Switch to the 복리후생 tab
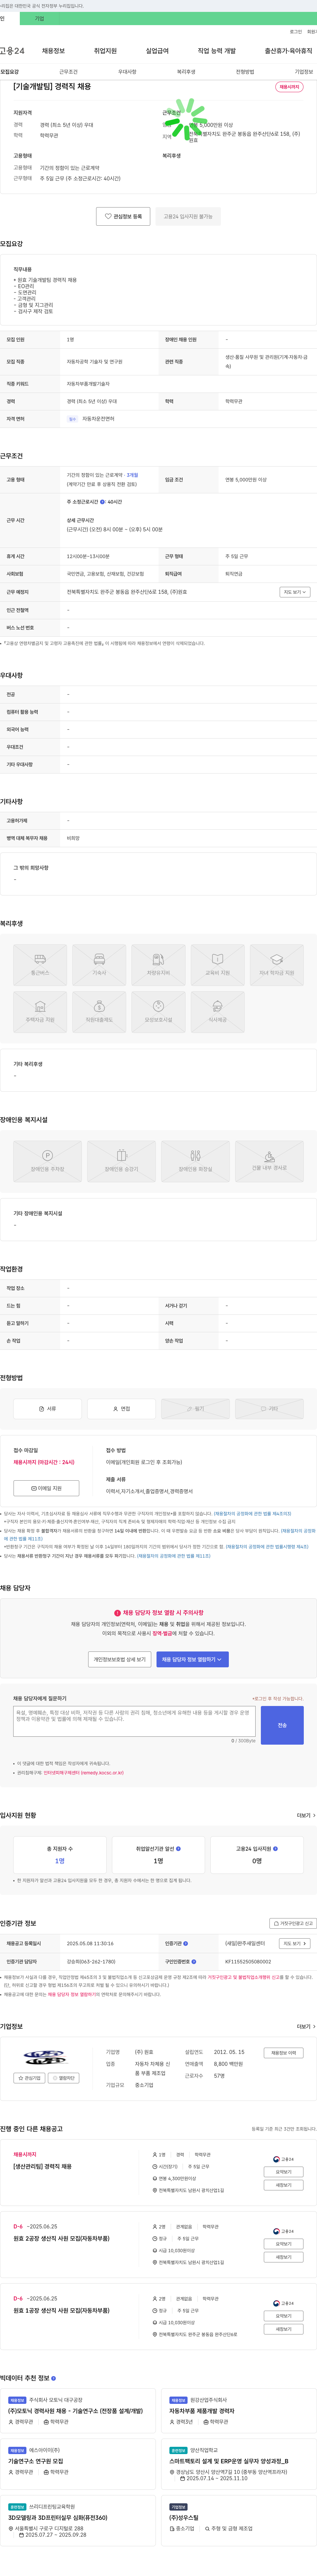This screenshot has height=2576, width=317. (x=186, y=72)
